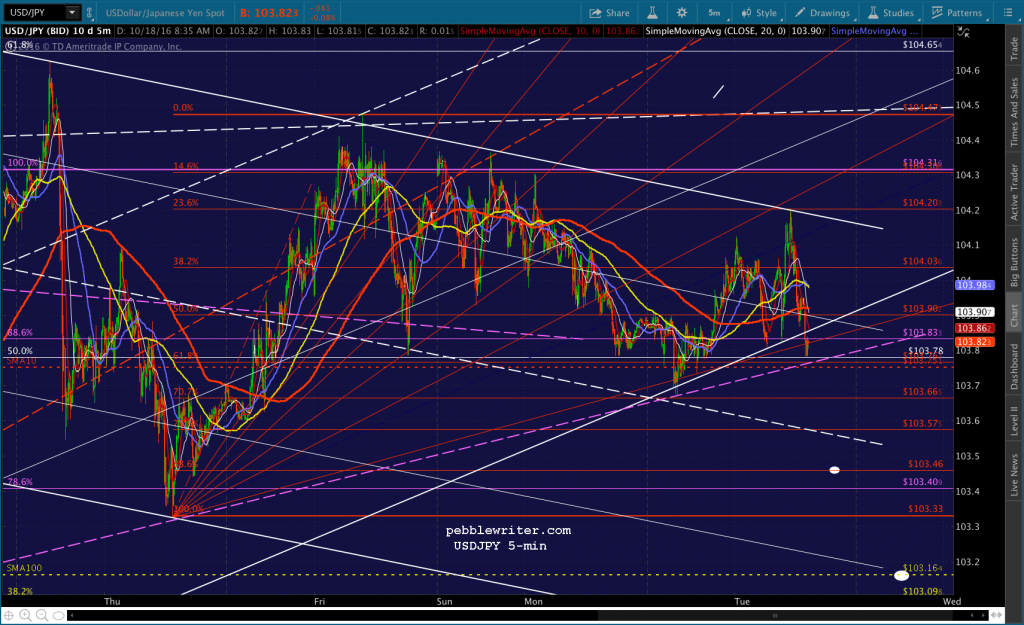This screenshot has height=625, width=1024.
Task: Click the $103.57 Fibonacci level label
Action: coord(922,423)
